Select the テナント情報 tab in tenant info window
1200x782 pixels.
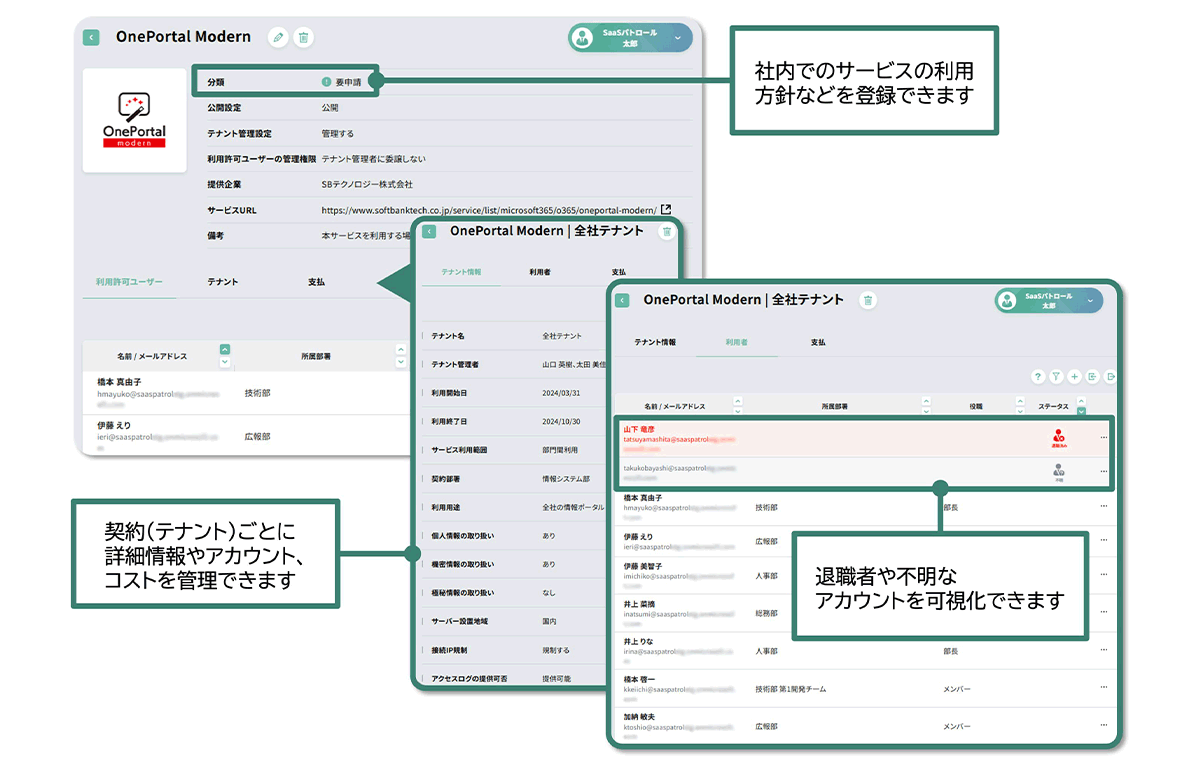(461, 272)
